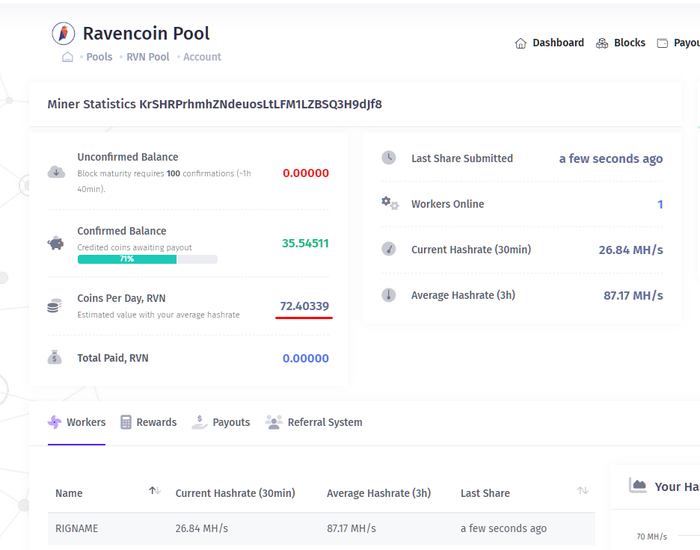This screenshot has height=550, width=700.
Task: Go to Dashboard in top navigation
Action: 558,42
